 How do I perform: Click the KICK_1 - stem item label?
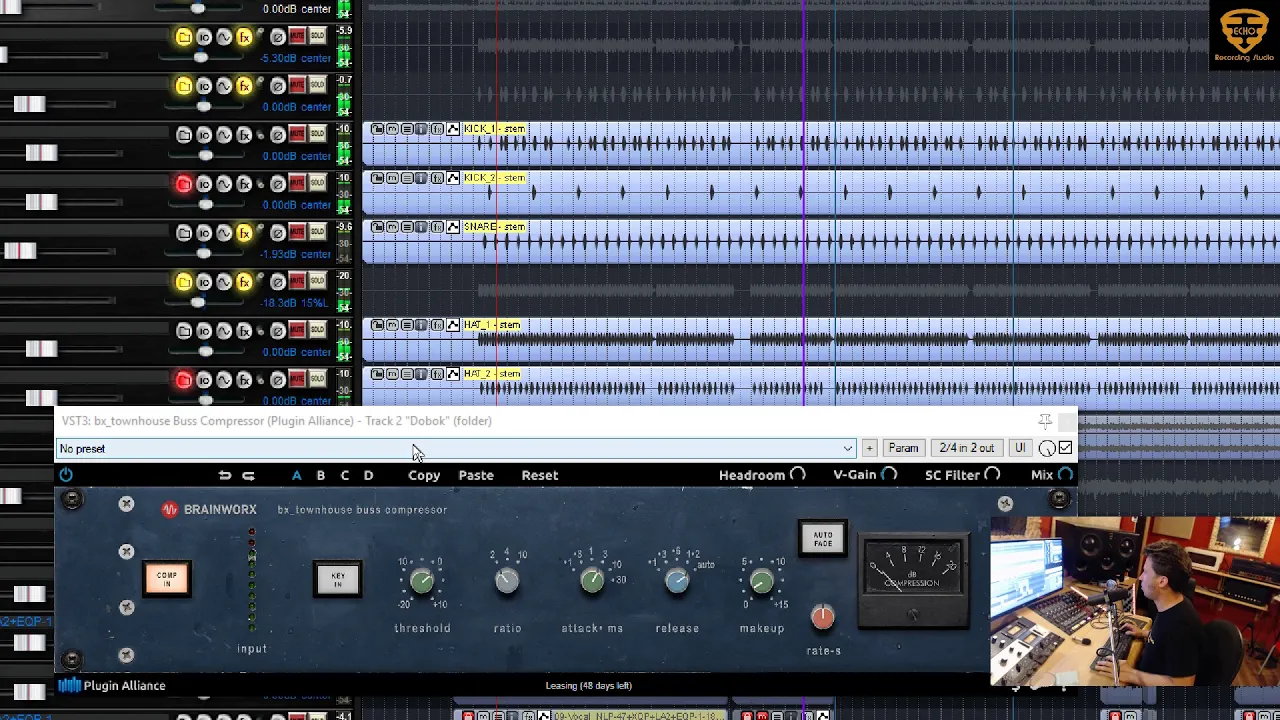(494, 129)
